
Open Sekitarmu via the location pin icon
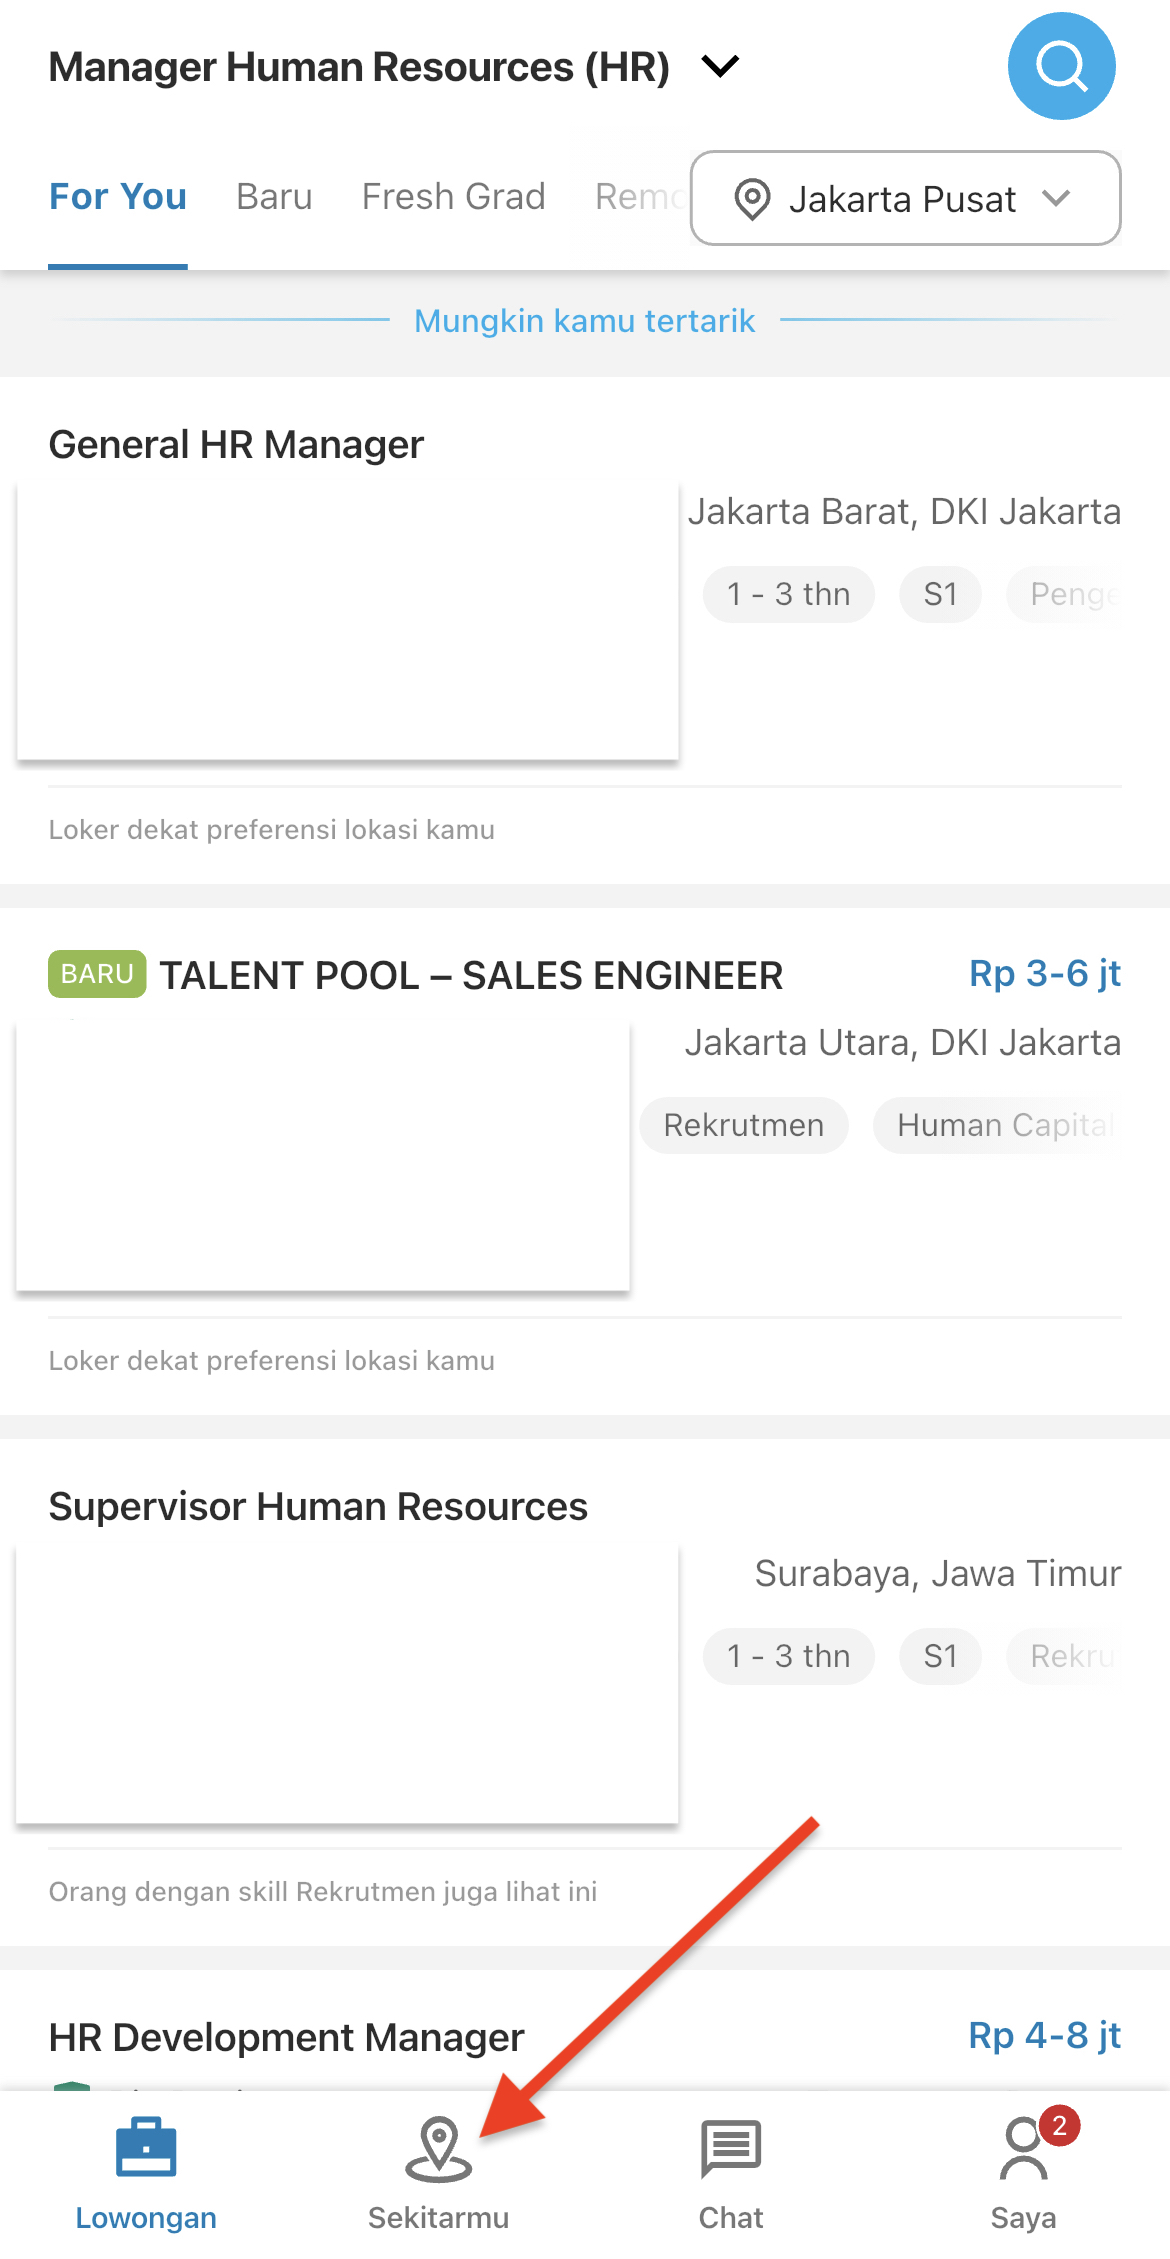(439, 2146)
